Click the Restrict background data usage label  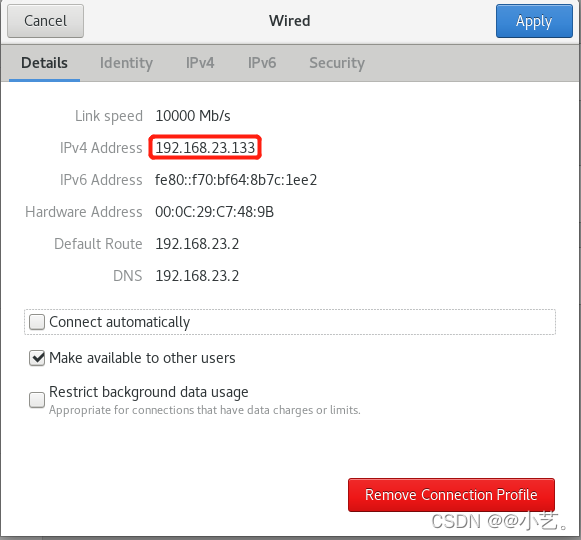[149, 392]
